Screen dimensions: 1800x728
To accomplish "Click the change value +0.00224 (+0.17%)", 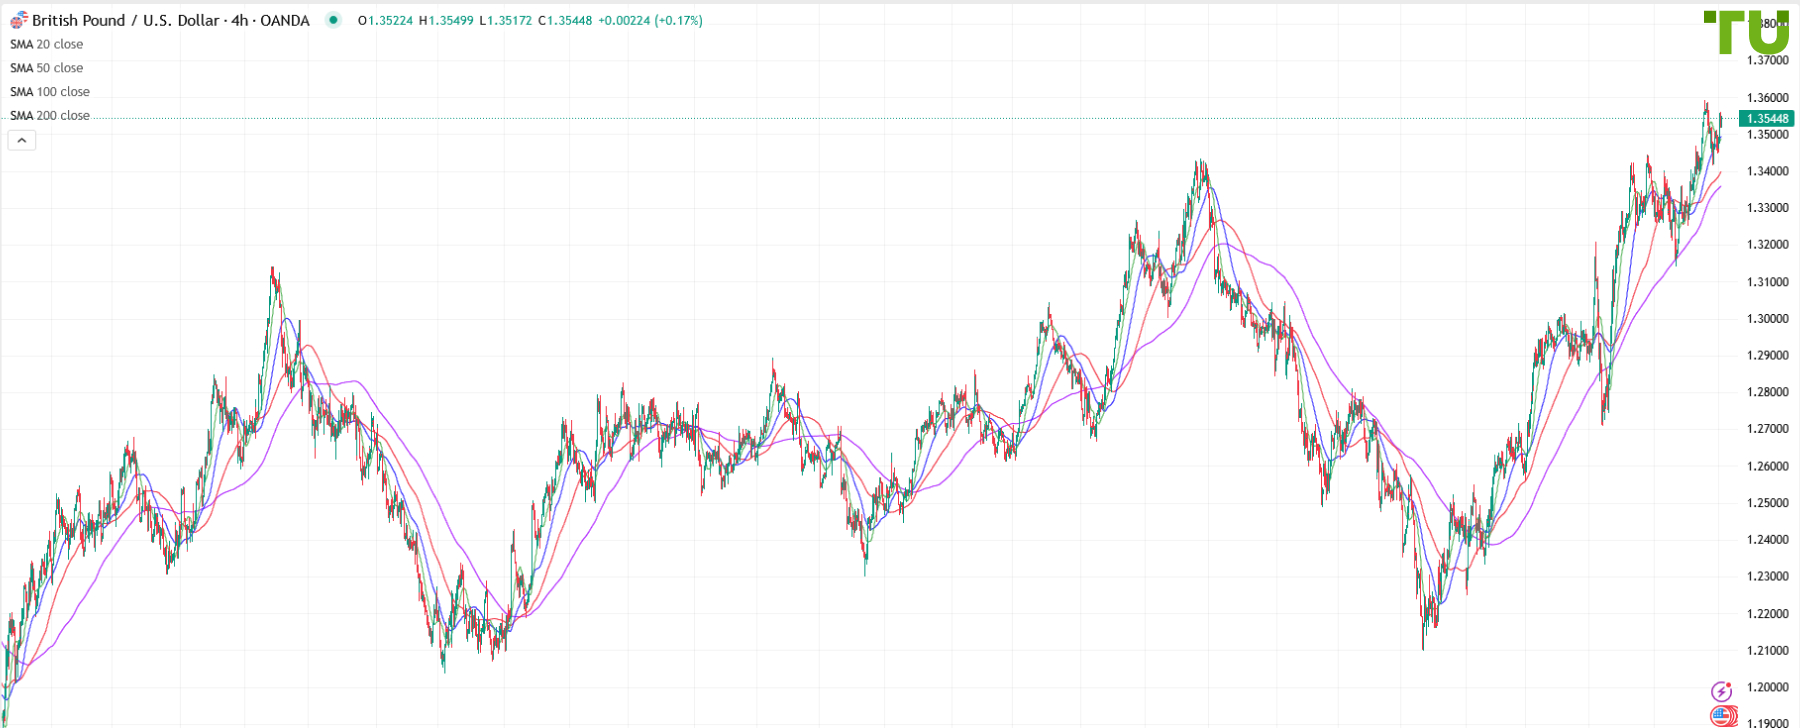I will [650, 20].
